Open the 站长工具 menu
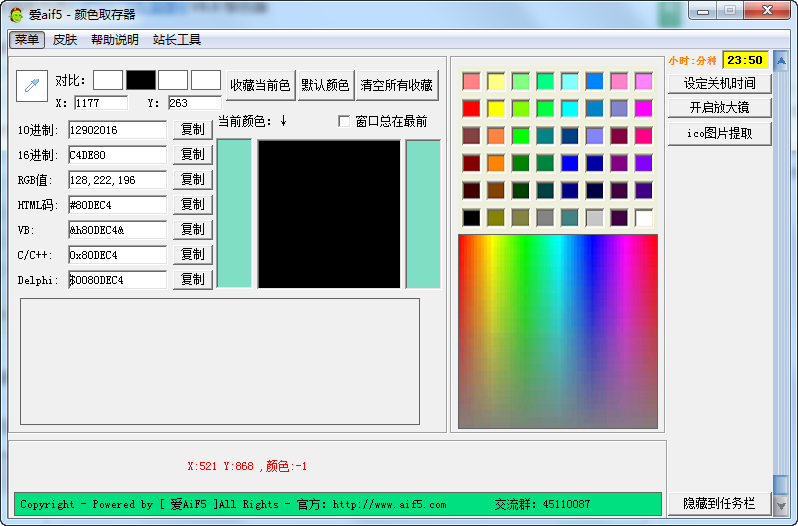Screen dimensions: 798x526 click(177, 40)
